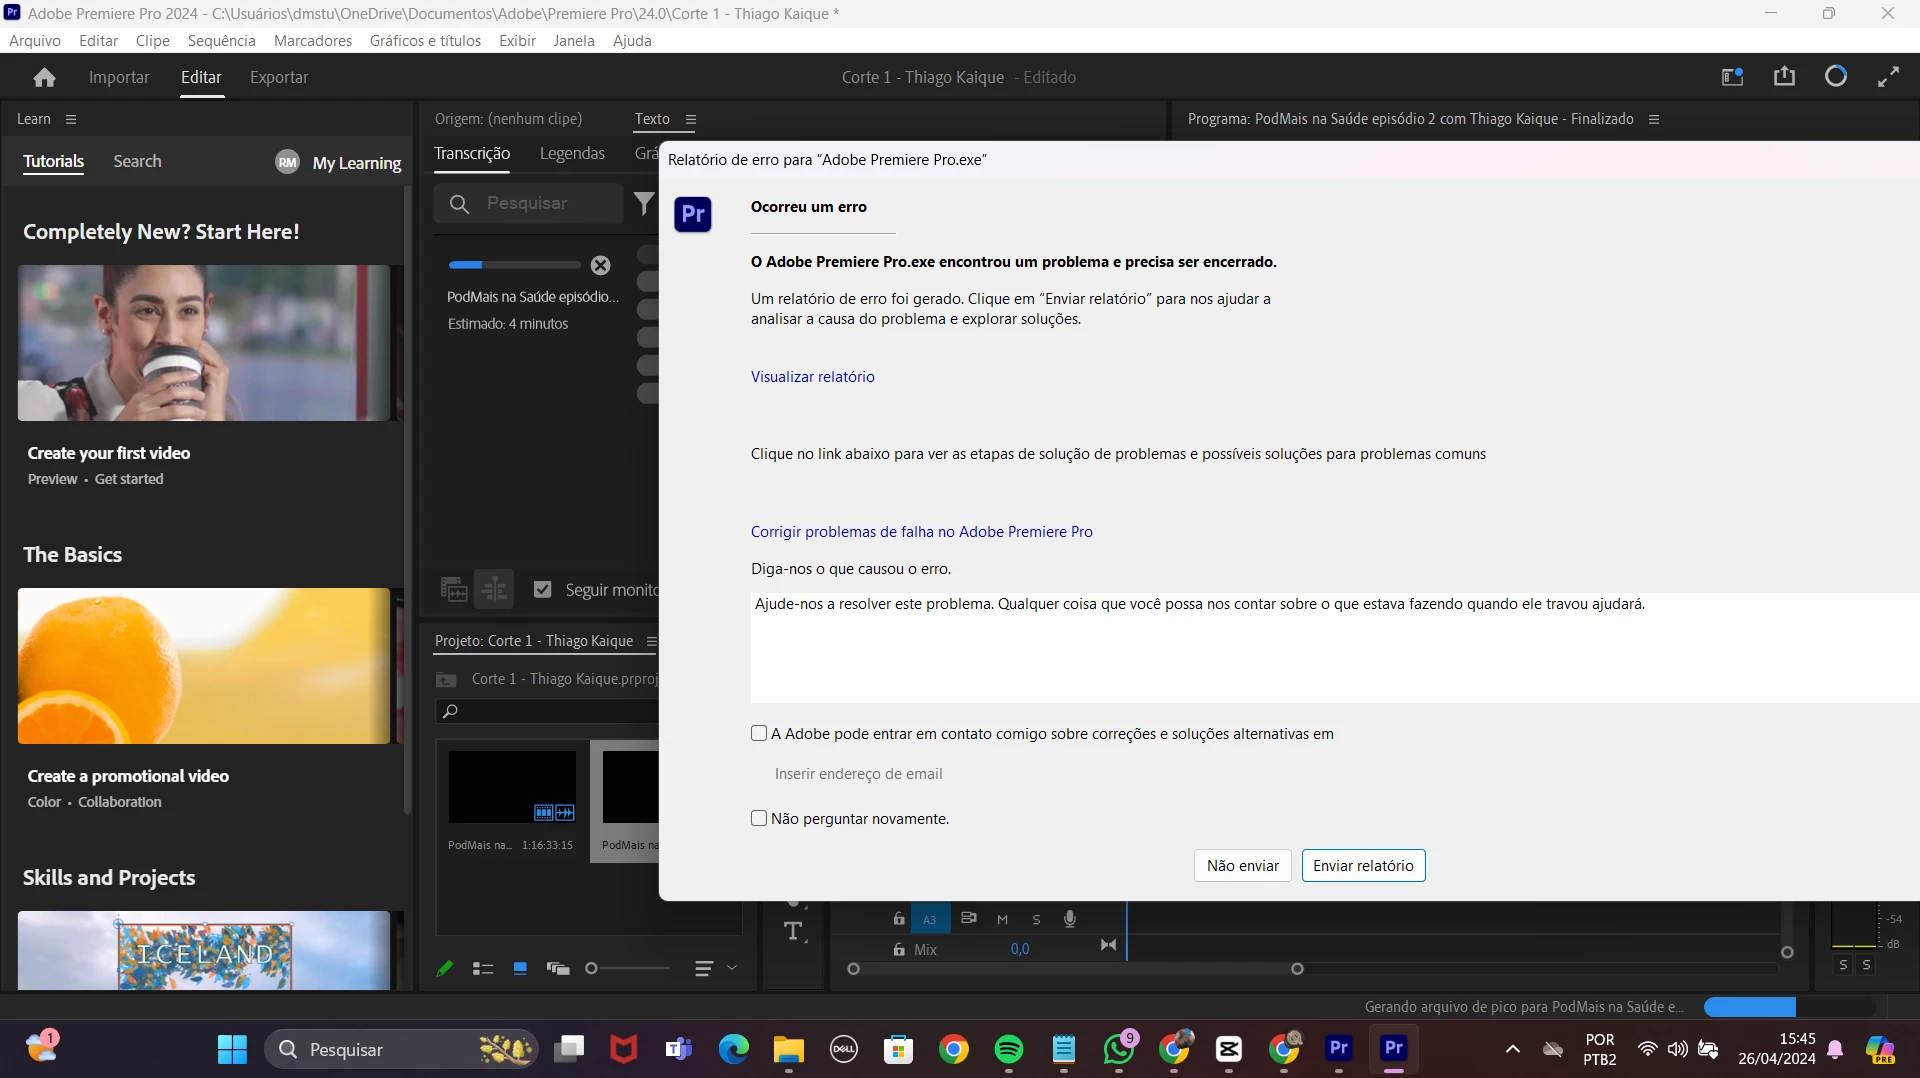Mute the A3 audio track
This screenshot has width=1920, height=1078.
1002,919
